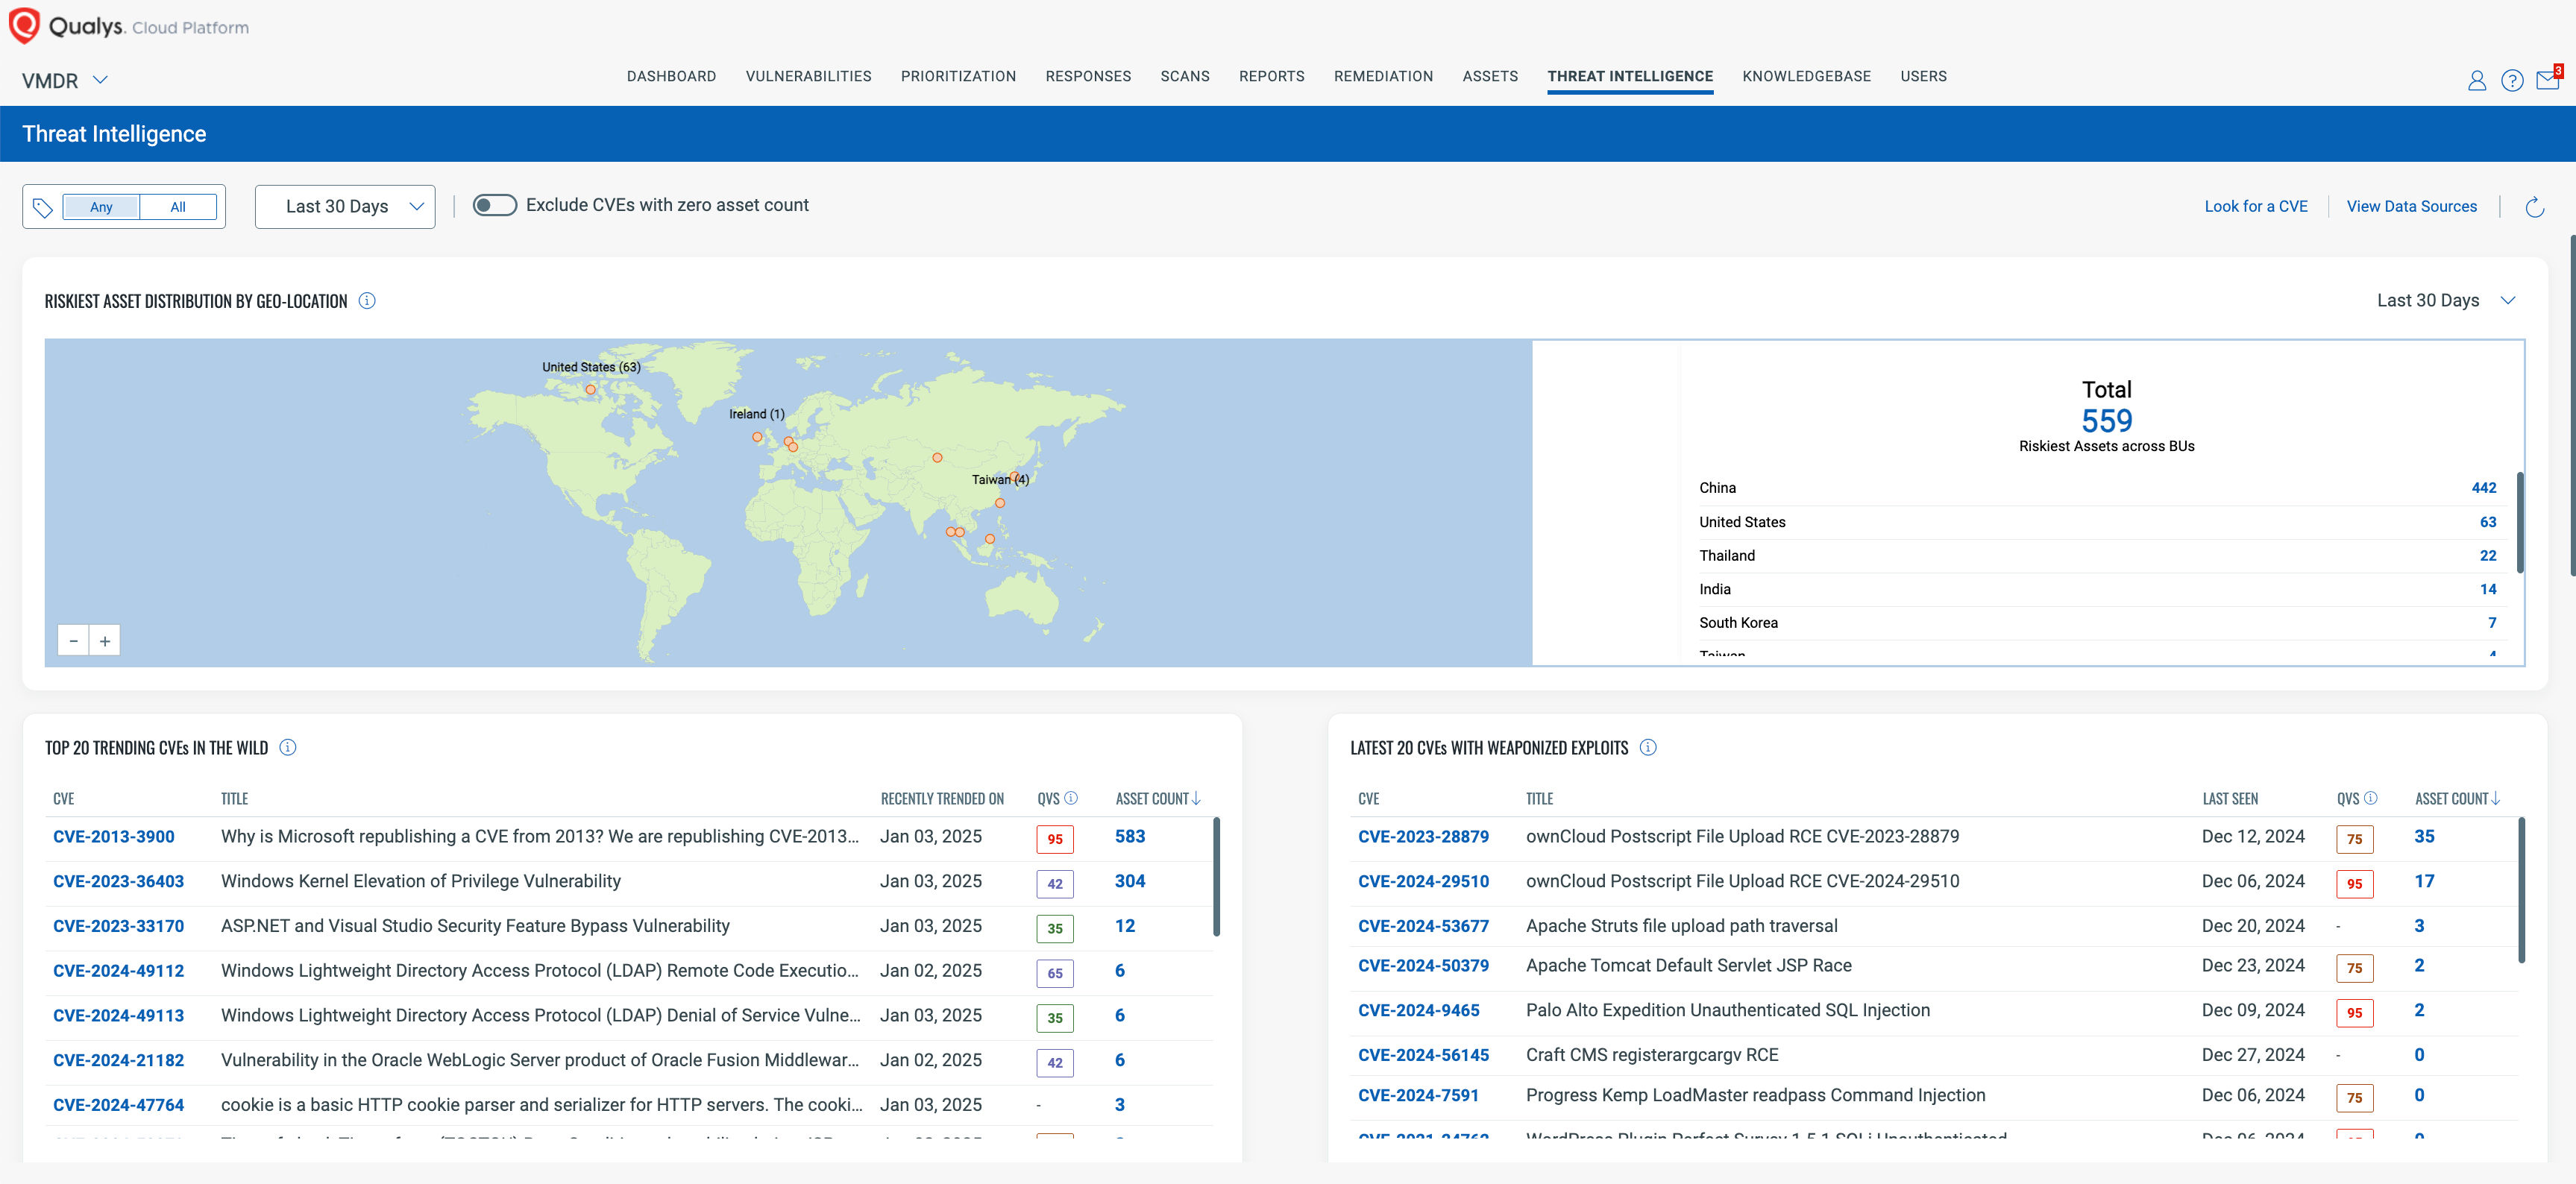This screenshot has height=1184, width=2576.
Task: Open the Scans tab
Action: pos(1185,76)
